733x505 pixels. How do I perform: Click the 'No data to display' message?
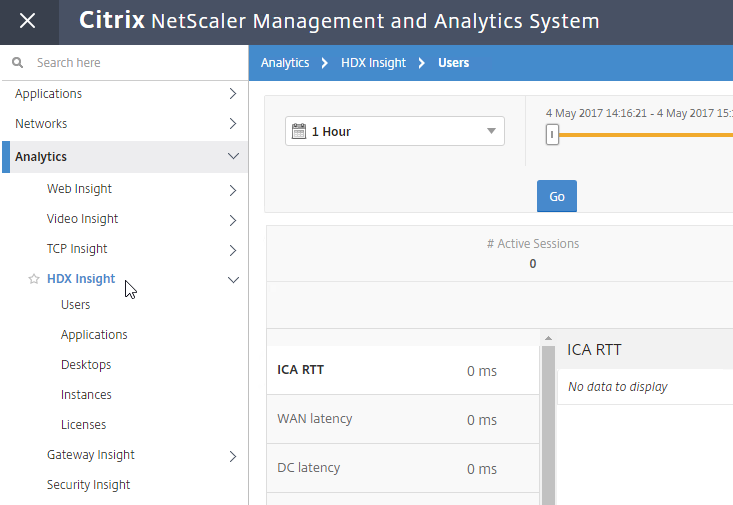pyautogui.click(x=618, y=387)
